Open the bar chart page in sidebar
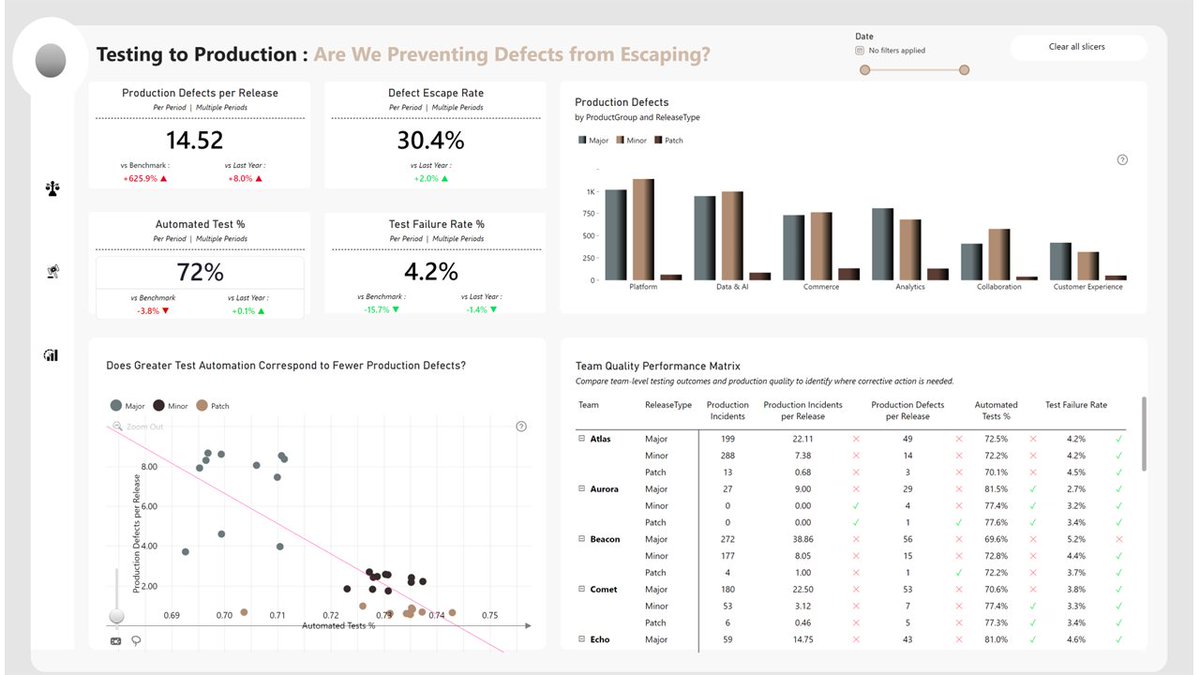Screen dimensions: 1200x675 coord(51,355)
